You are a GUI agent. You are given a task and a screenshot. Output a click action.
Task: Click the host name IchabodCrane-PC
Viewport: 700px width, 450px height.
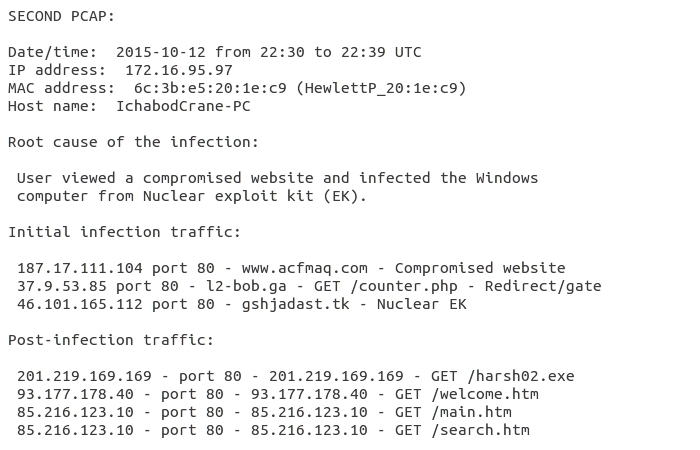coord(183,106)
